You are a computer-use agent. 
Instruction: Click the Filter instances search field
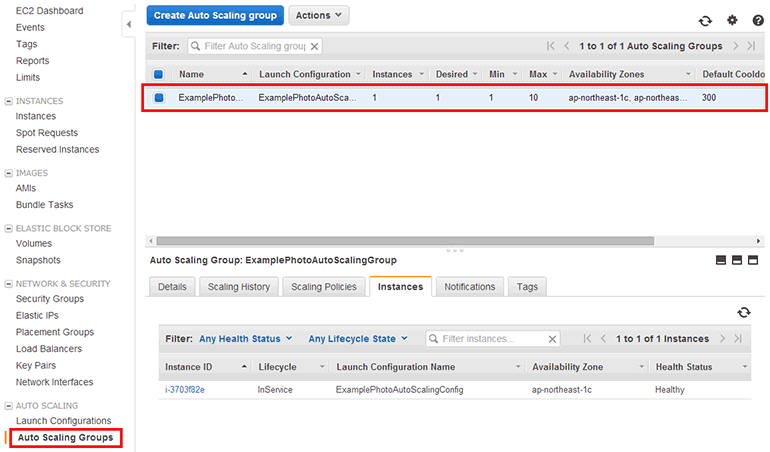point(492,339)
